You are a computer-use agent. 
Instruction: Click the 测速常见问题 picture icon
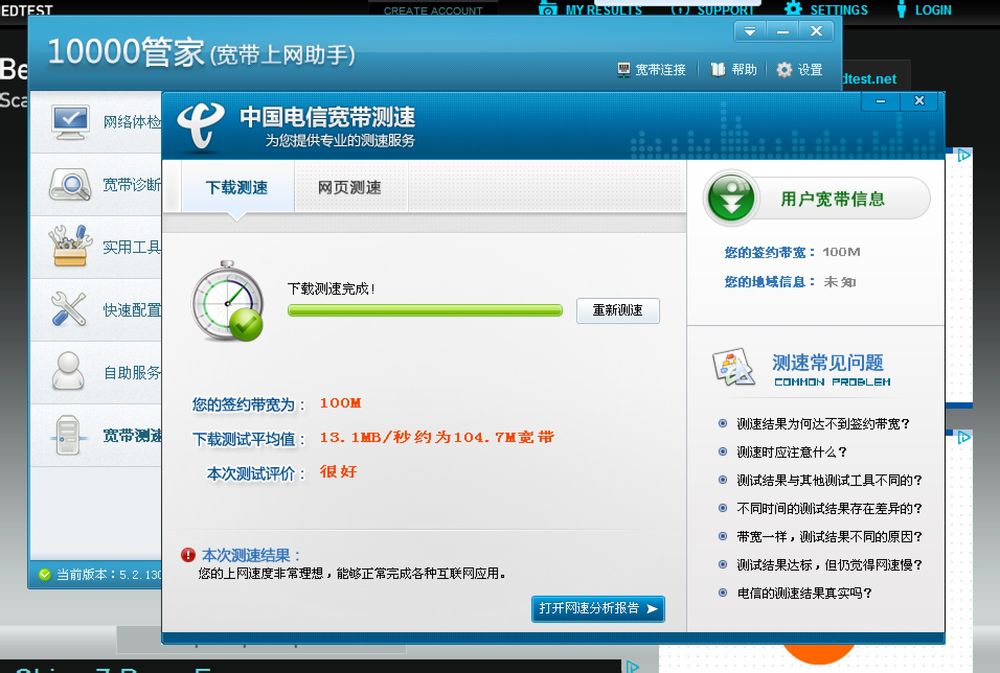733,367
